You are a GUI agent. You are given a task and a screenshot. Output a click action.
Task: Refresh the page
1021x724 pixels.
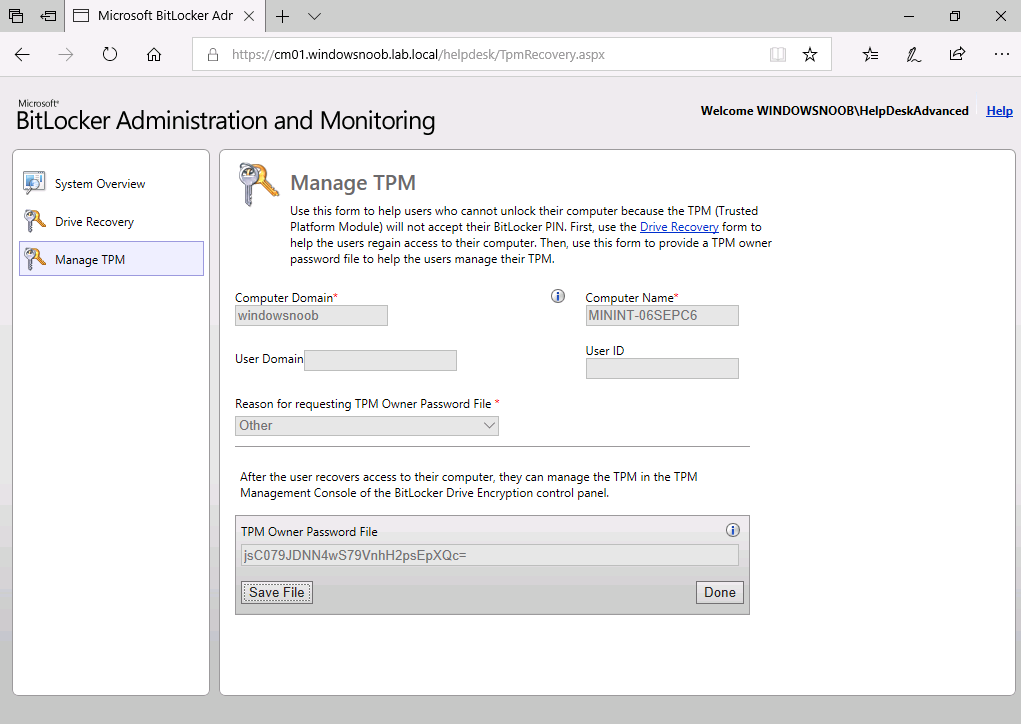coord(110,55)
